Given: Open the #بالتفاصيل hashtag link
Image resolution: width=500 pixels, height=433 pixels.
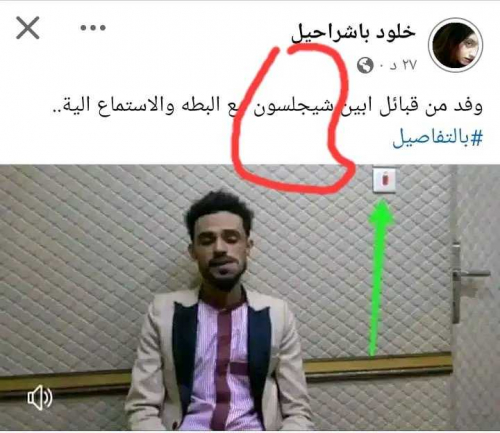Looking at the screenshot, I should (x=437, y=138).
